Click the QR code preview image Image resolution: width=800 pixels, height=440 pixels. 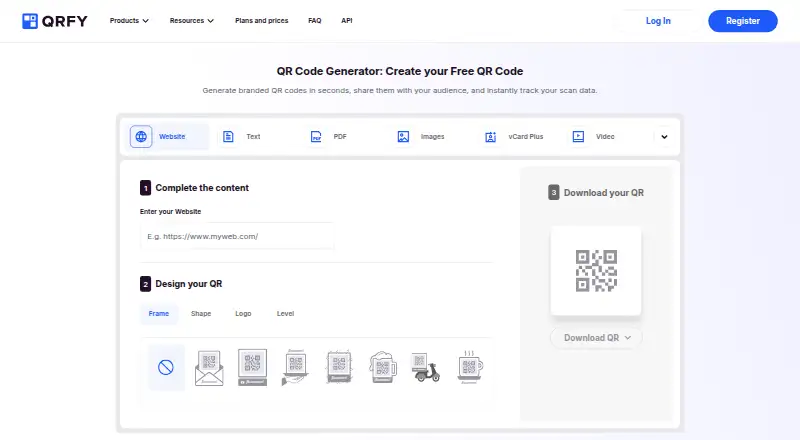596,271
